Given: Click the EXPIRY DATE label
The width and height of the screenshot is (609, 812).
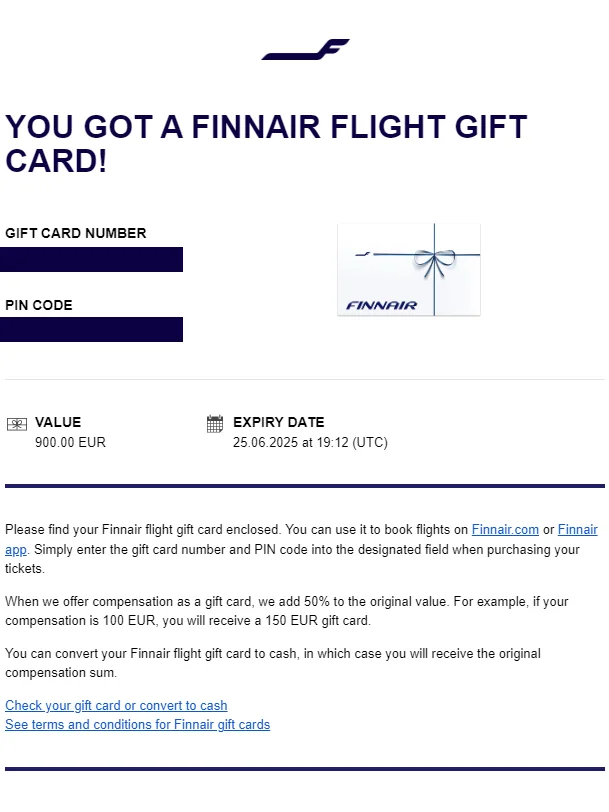Looking at the screenshot, I should click(x=279, y=422).
